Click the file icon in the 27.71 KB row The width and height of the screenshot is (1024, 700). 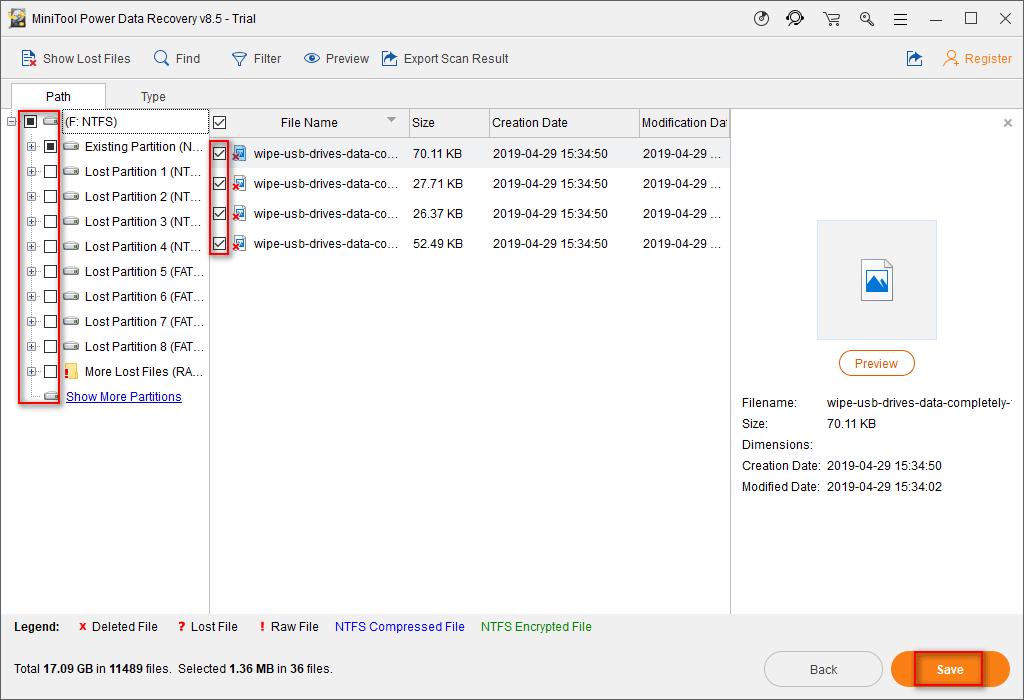click(239, 183)
